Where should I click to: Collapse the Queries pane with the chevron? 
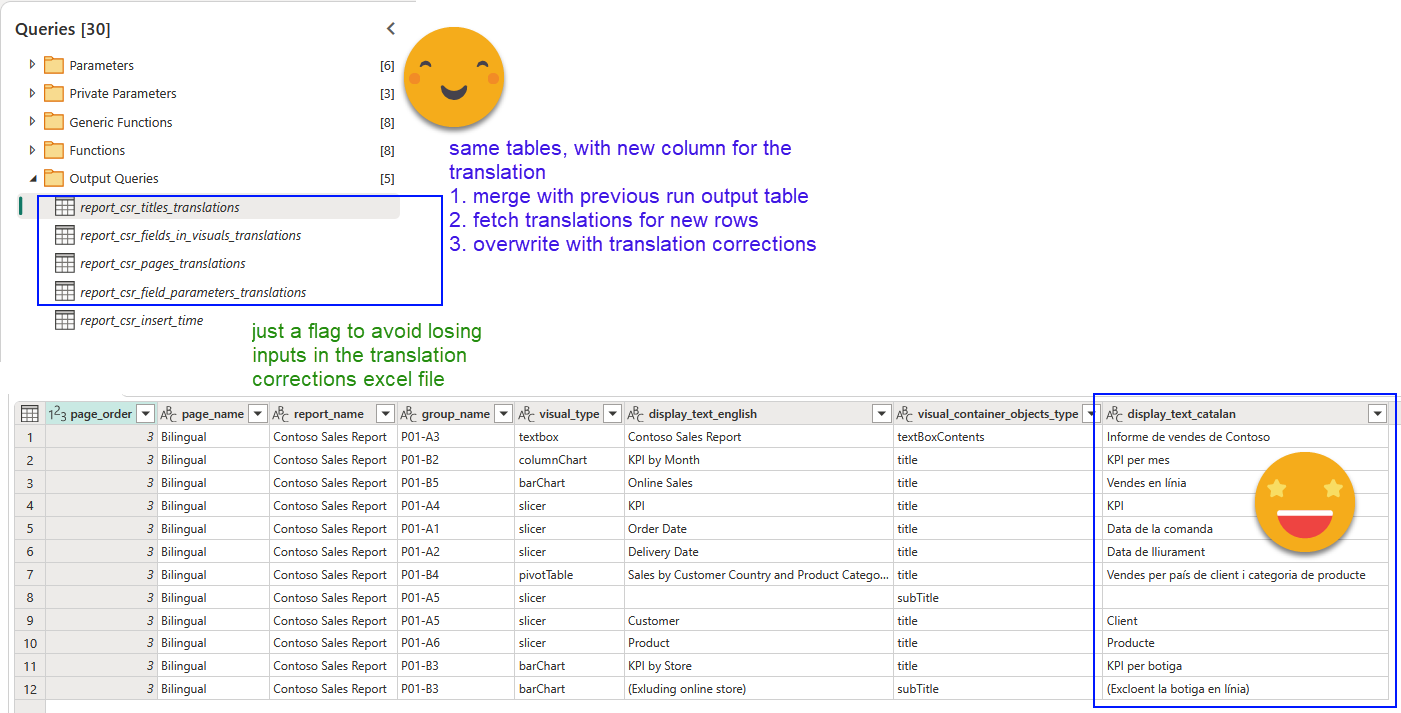click(x=391, y=29)
